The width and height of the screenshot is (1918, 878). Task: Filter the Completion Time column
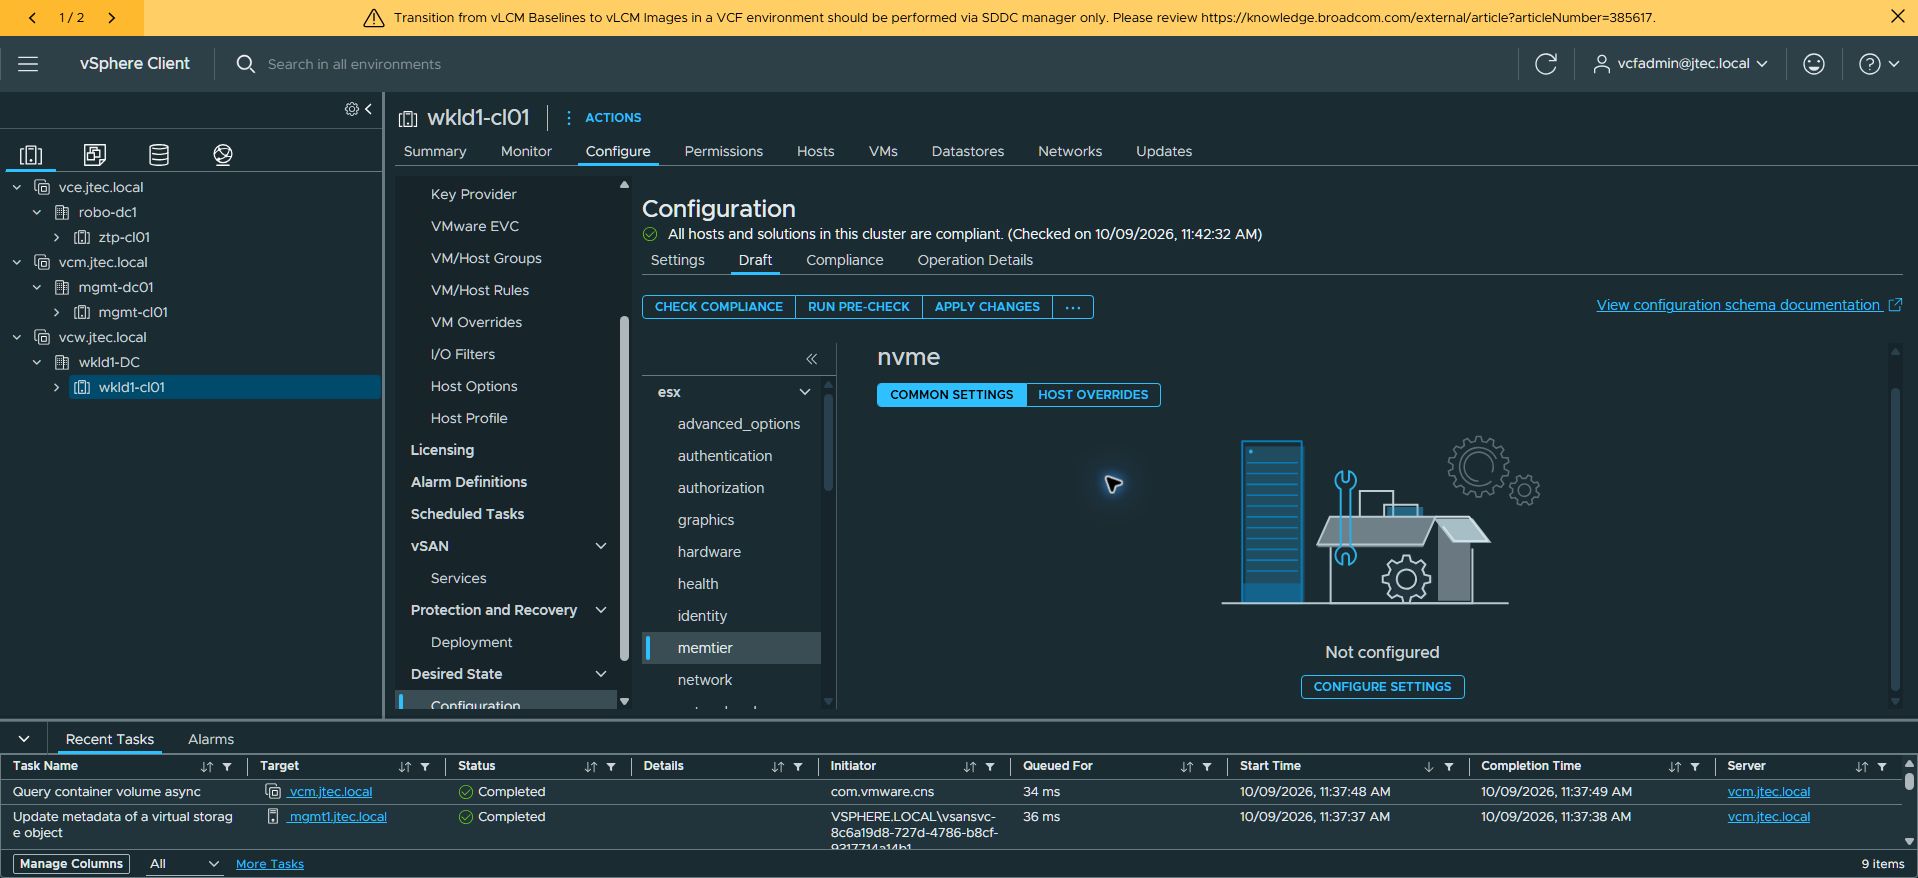click(x=1695, y=767)
